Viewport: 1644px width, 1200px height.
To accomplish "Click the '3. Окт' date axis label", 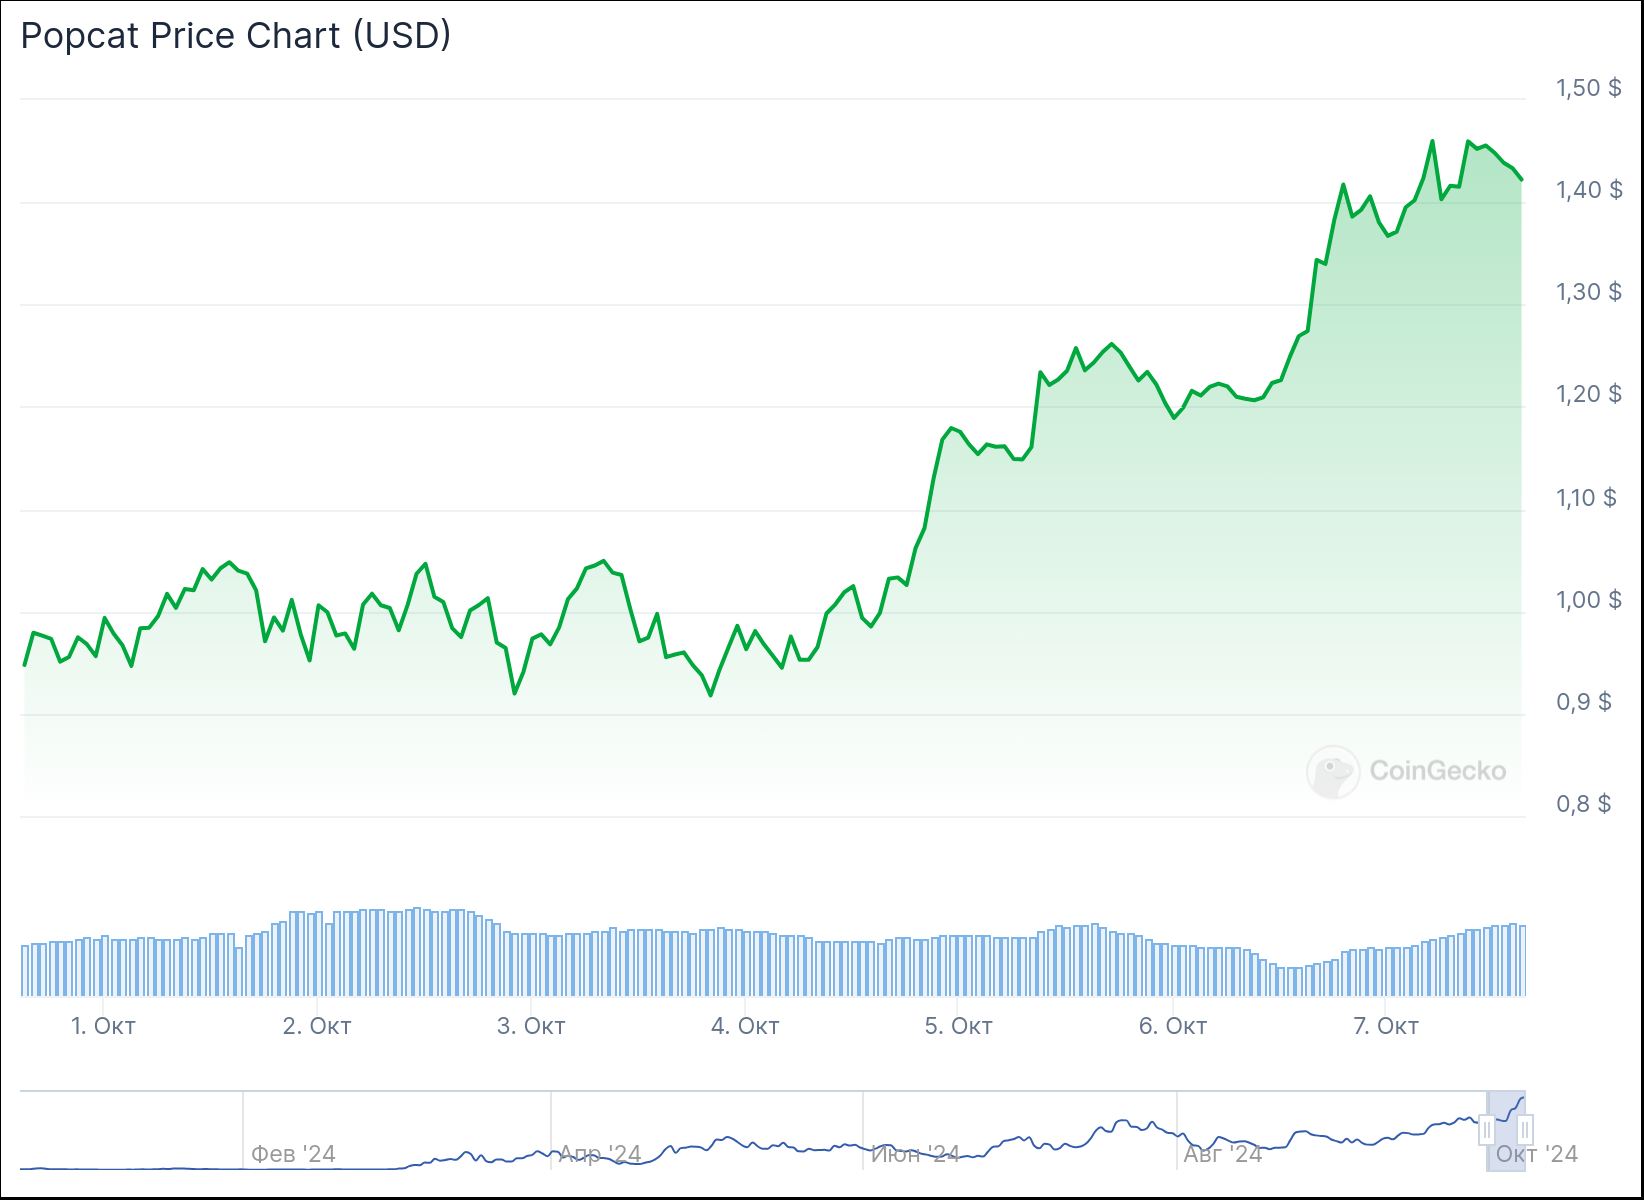I will click(x=531, y=1026).
